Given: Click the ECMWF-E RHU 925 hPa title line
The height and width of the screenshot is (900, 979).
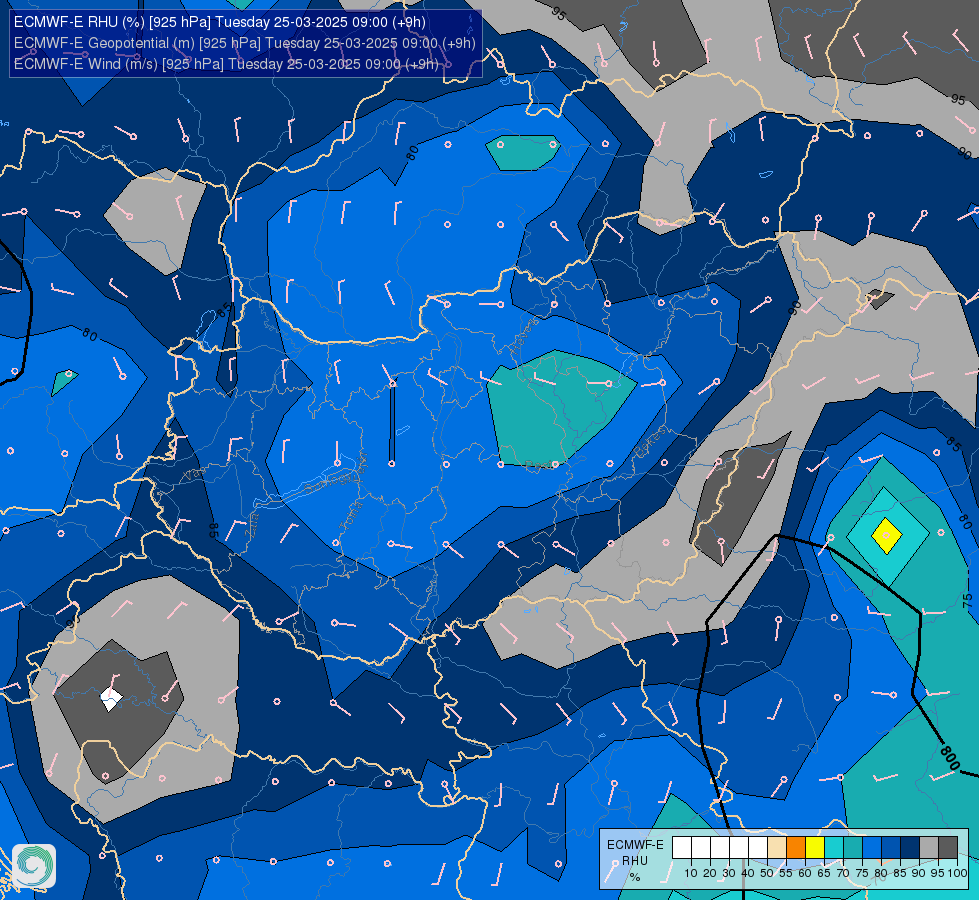Looking at the screenshot, I should tap(220, 22).
